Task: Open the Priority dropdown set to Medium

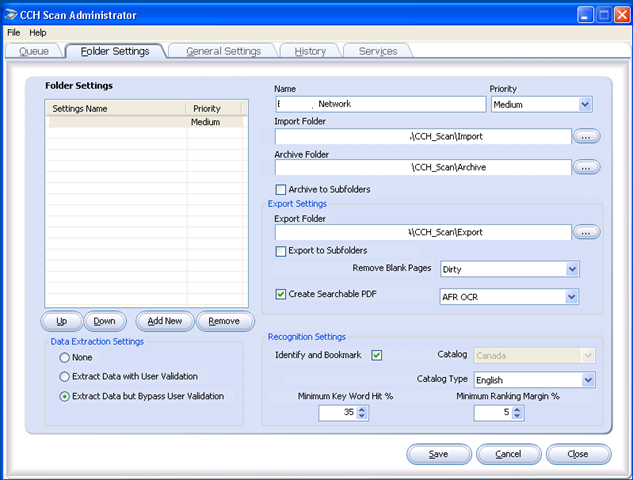Action: (585, 105)
